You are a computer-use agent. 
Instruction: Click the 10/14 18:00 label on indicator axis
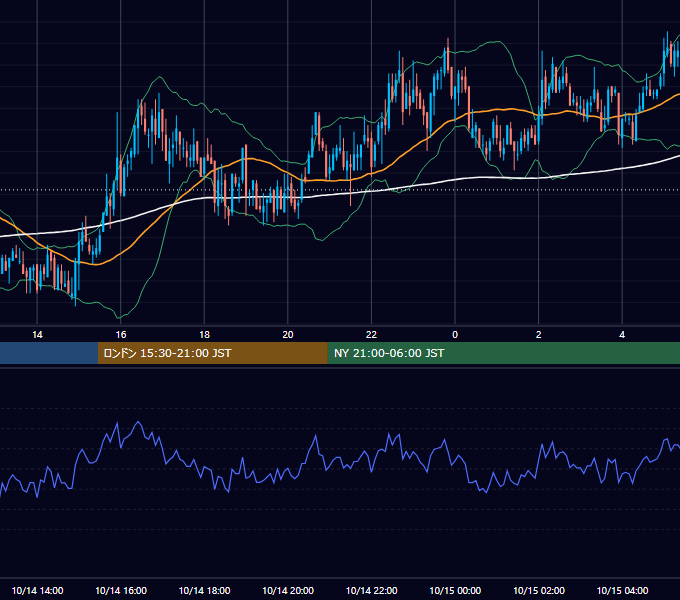pyautogui.click(x=204, y=590)
